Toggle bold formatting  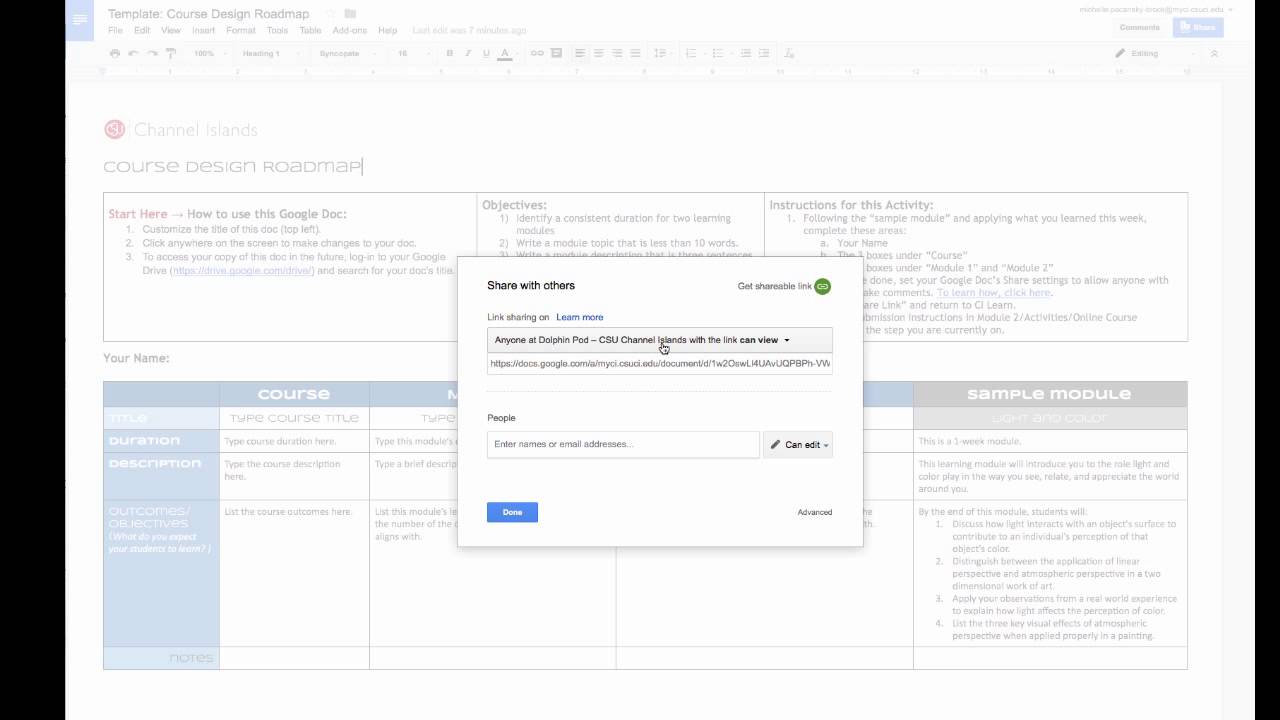450,53
